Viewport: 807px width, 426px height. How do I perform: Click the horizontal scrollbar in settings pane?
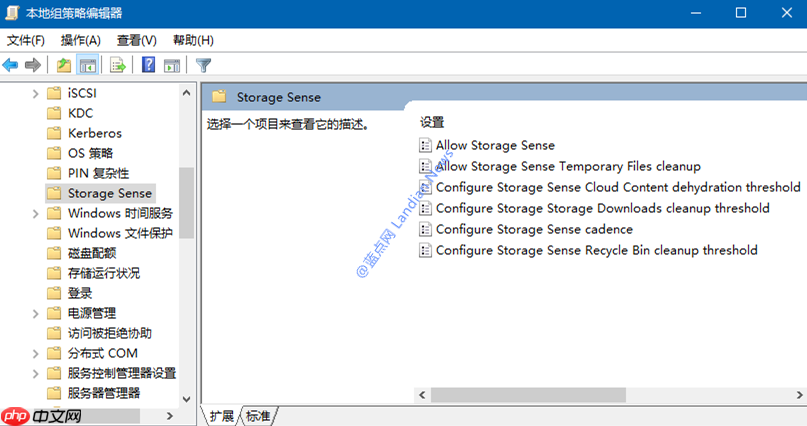[529, 395]
